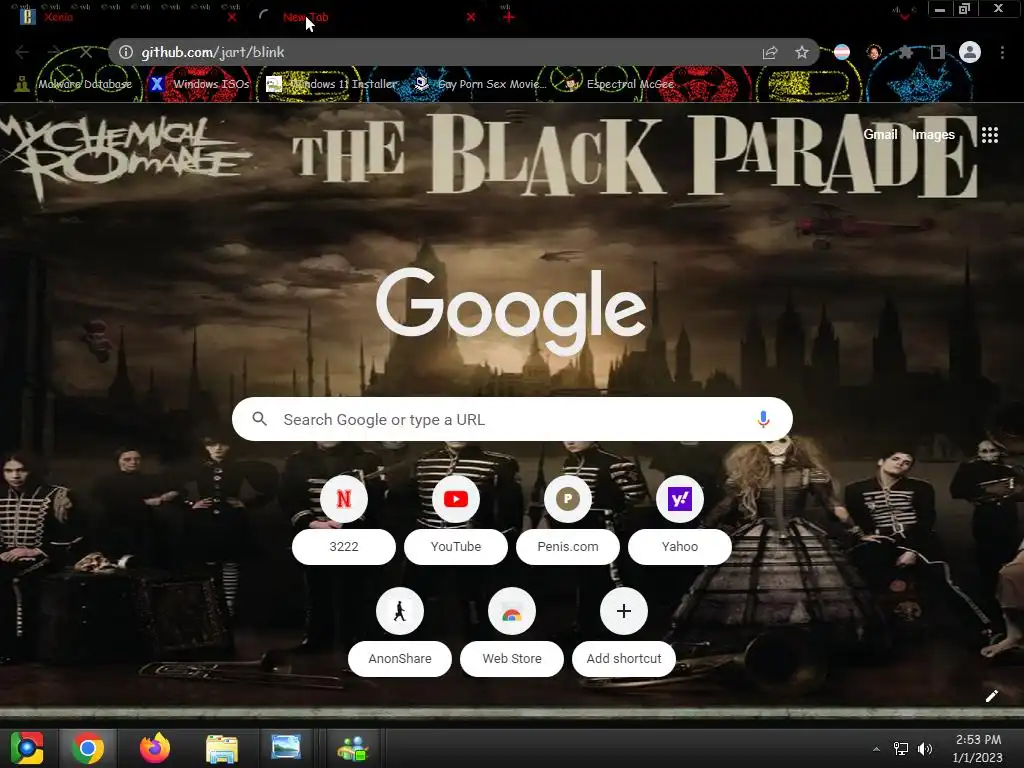
Task: Open the Yahoo shortcut
Action: [680, 520]
